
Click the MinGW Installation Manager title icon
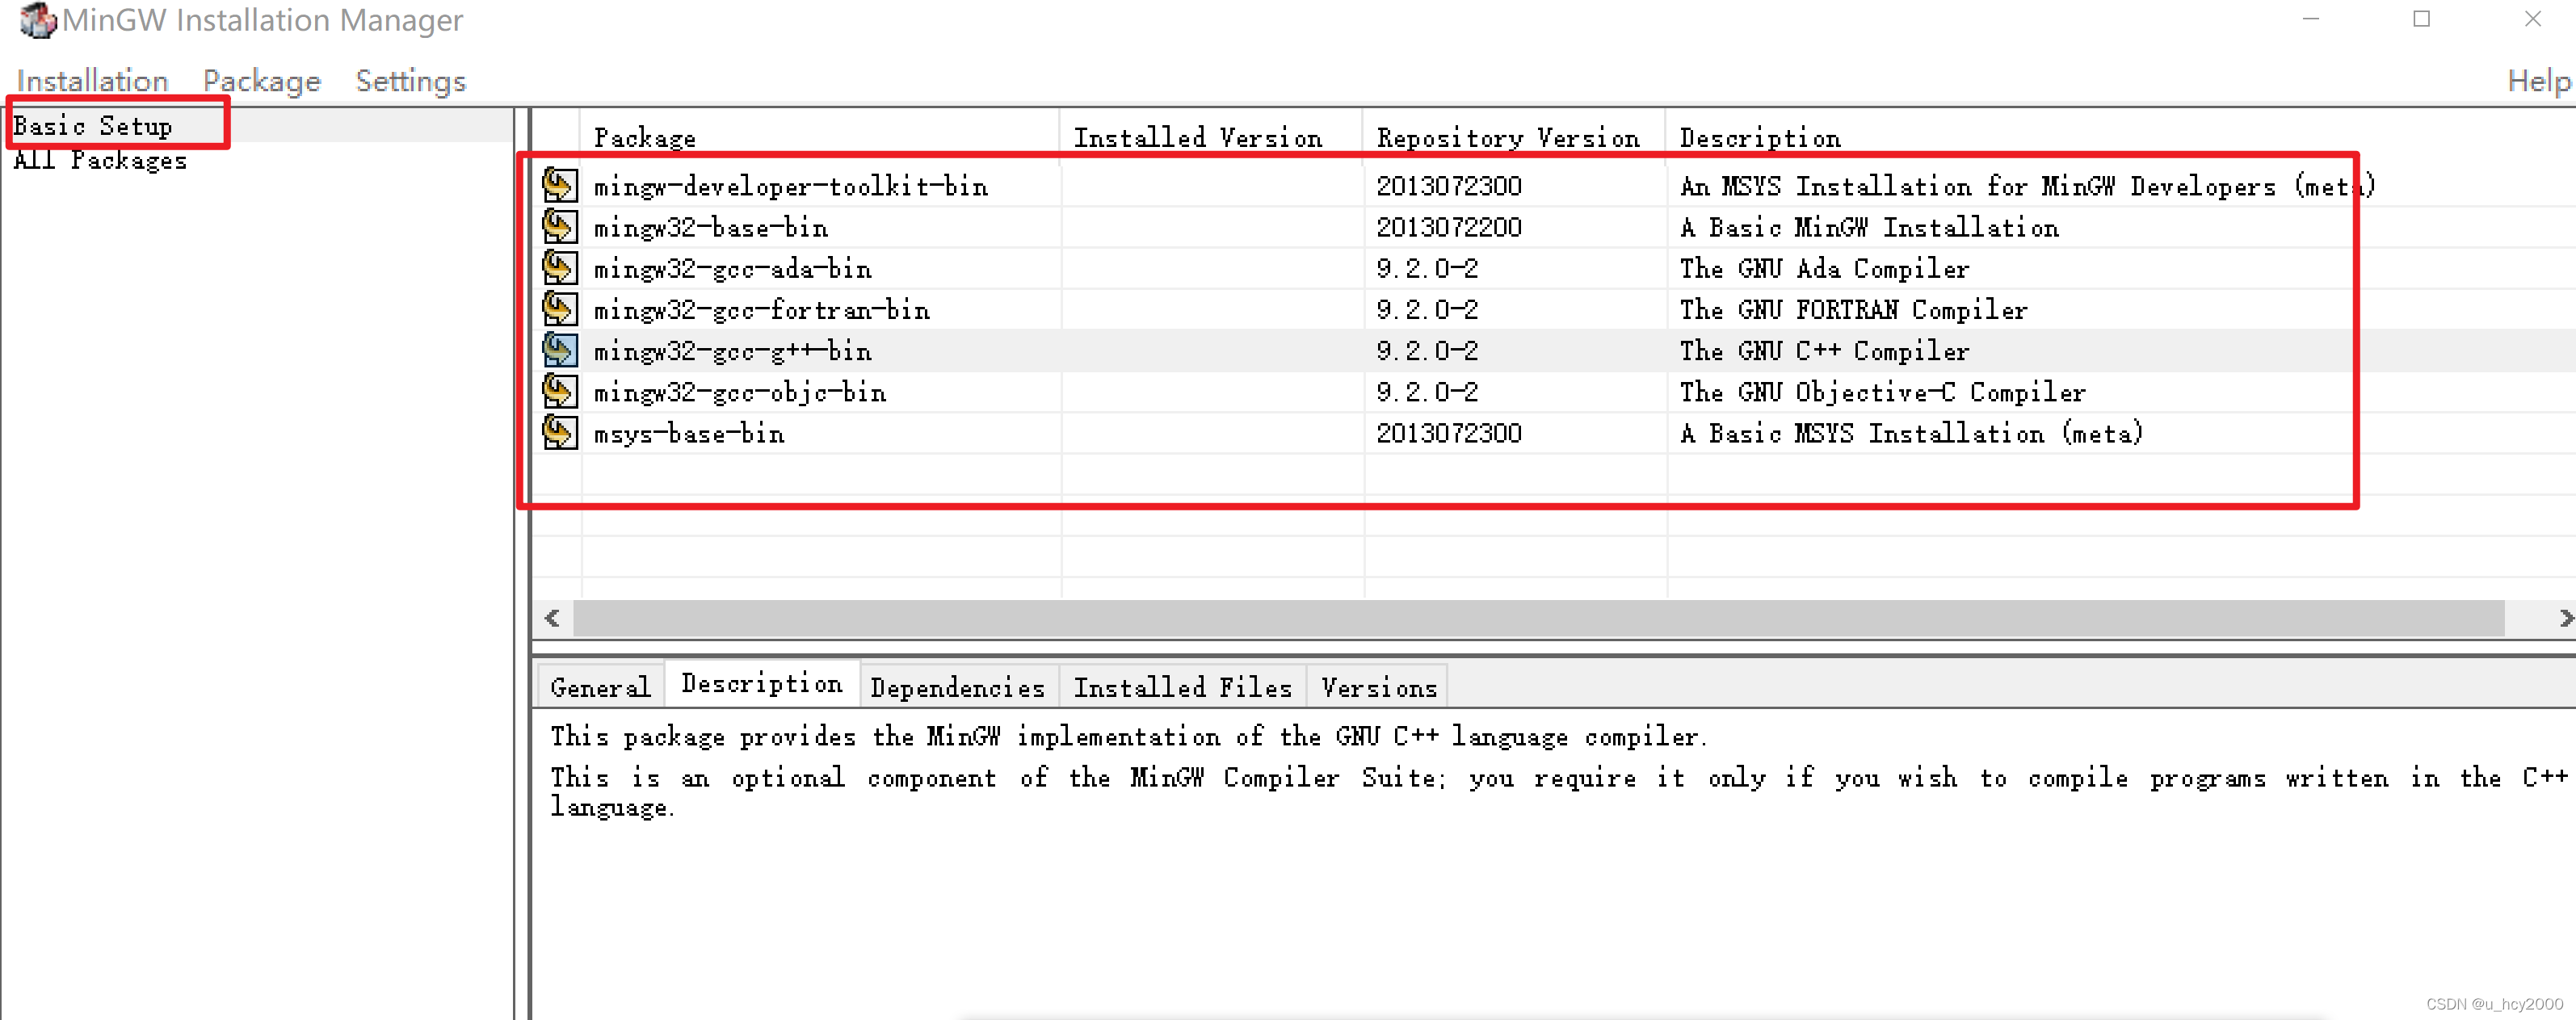point(38,20)
